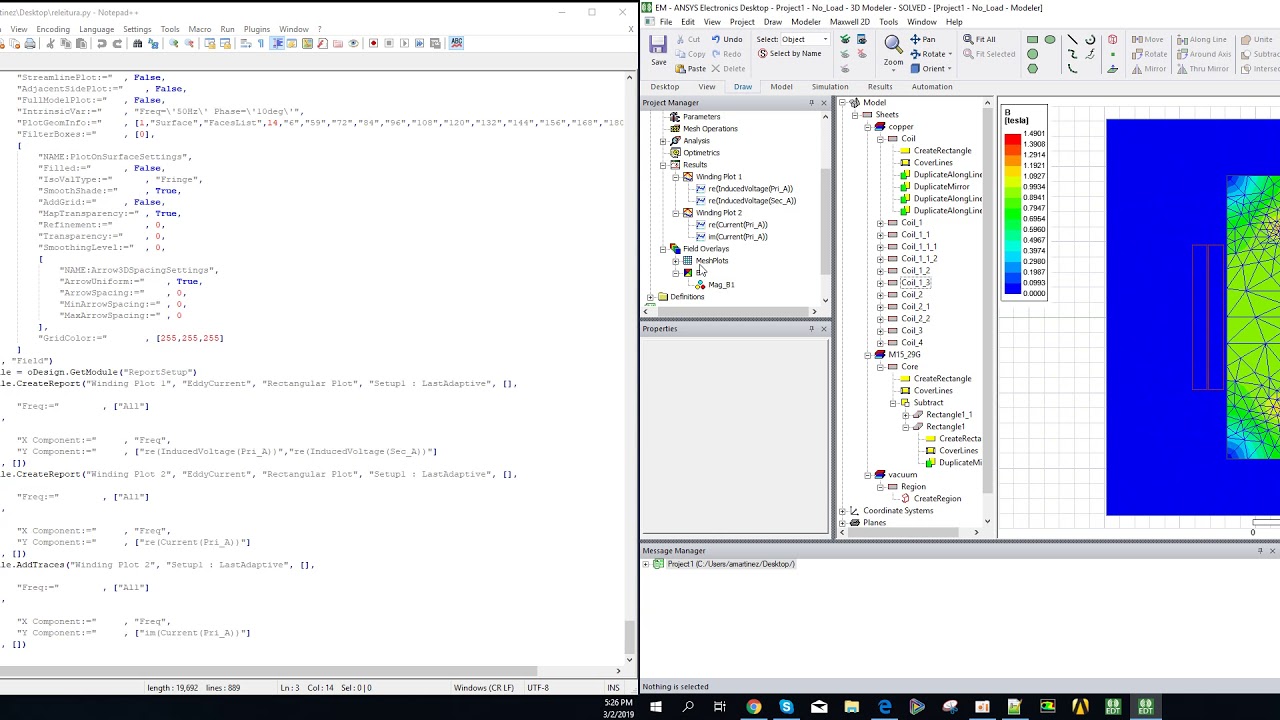The image size is (1280, 720).
Task: Expand the Definitions folder node
Action: [650, 297]
